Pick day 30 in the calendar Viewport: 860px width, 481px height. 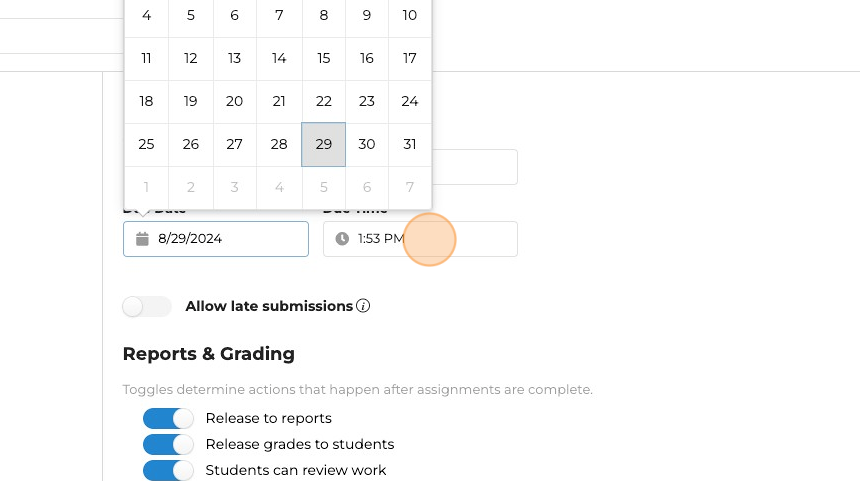pos(367,144)
